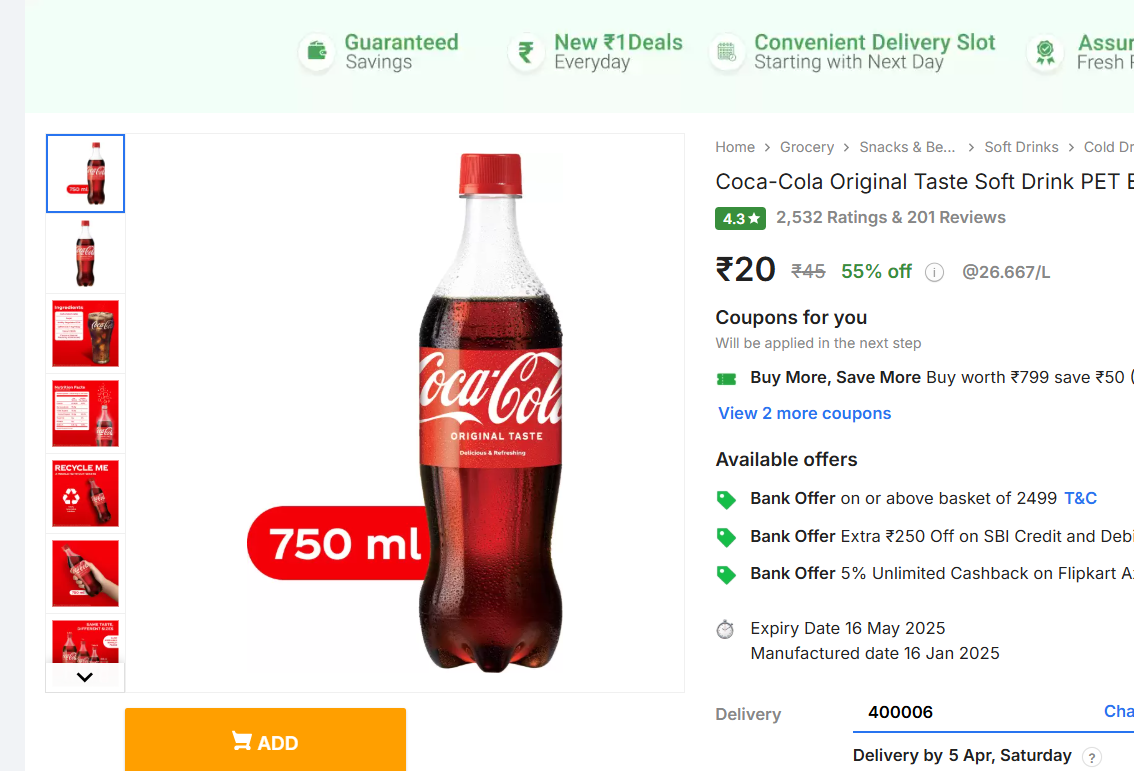1134x771 pixels.
Task: Click the coupon ticket icon for Buy More, Save More
Action: click(726, 379)
